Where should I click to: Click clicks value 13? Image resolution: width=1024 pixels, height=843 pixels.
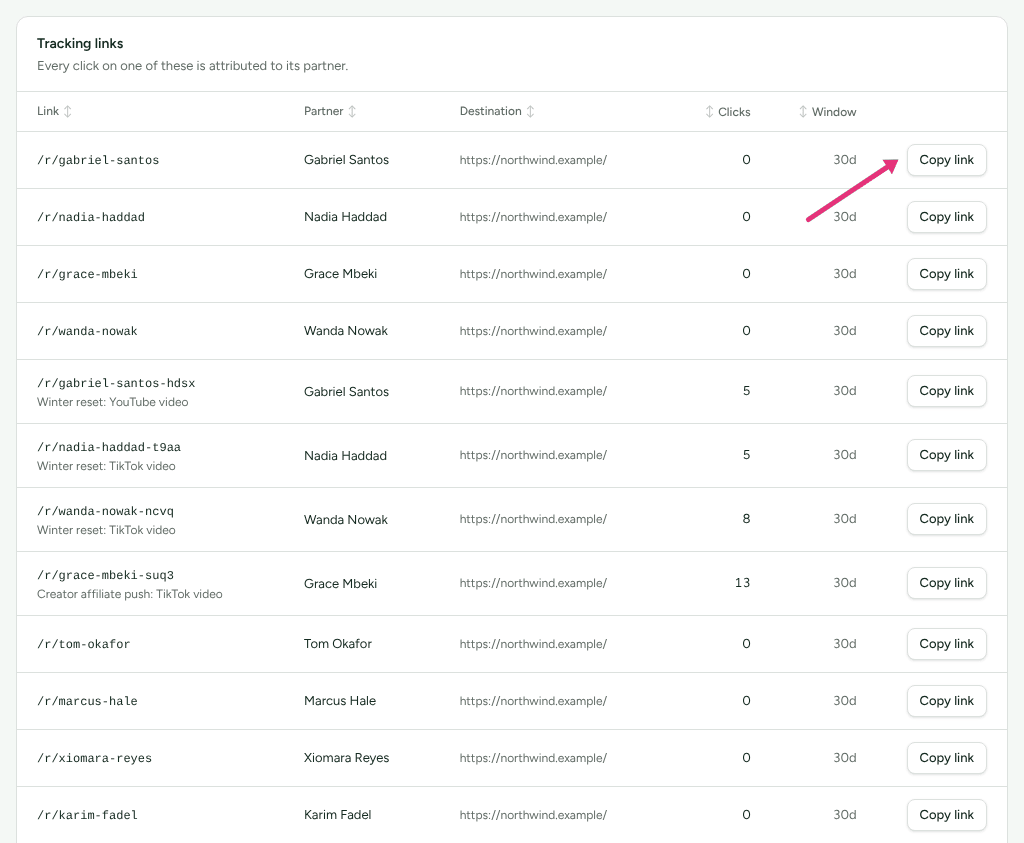coord(742,583)
